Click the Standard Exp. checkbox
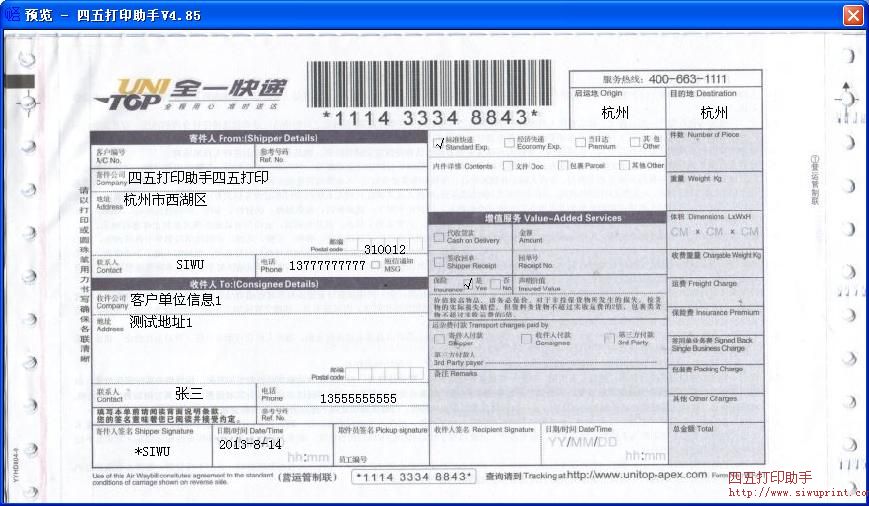This screenshot has height=506, width=869. point(439,144)
